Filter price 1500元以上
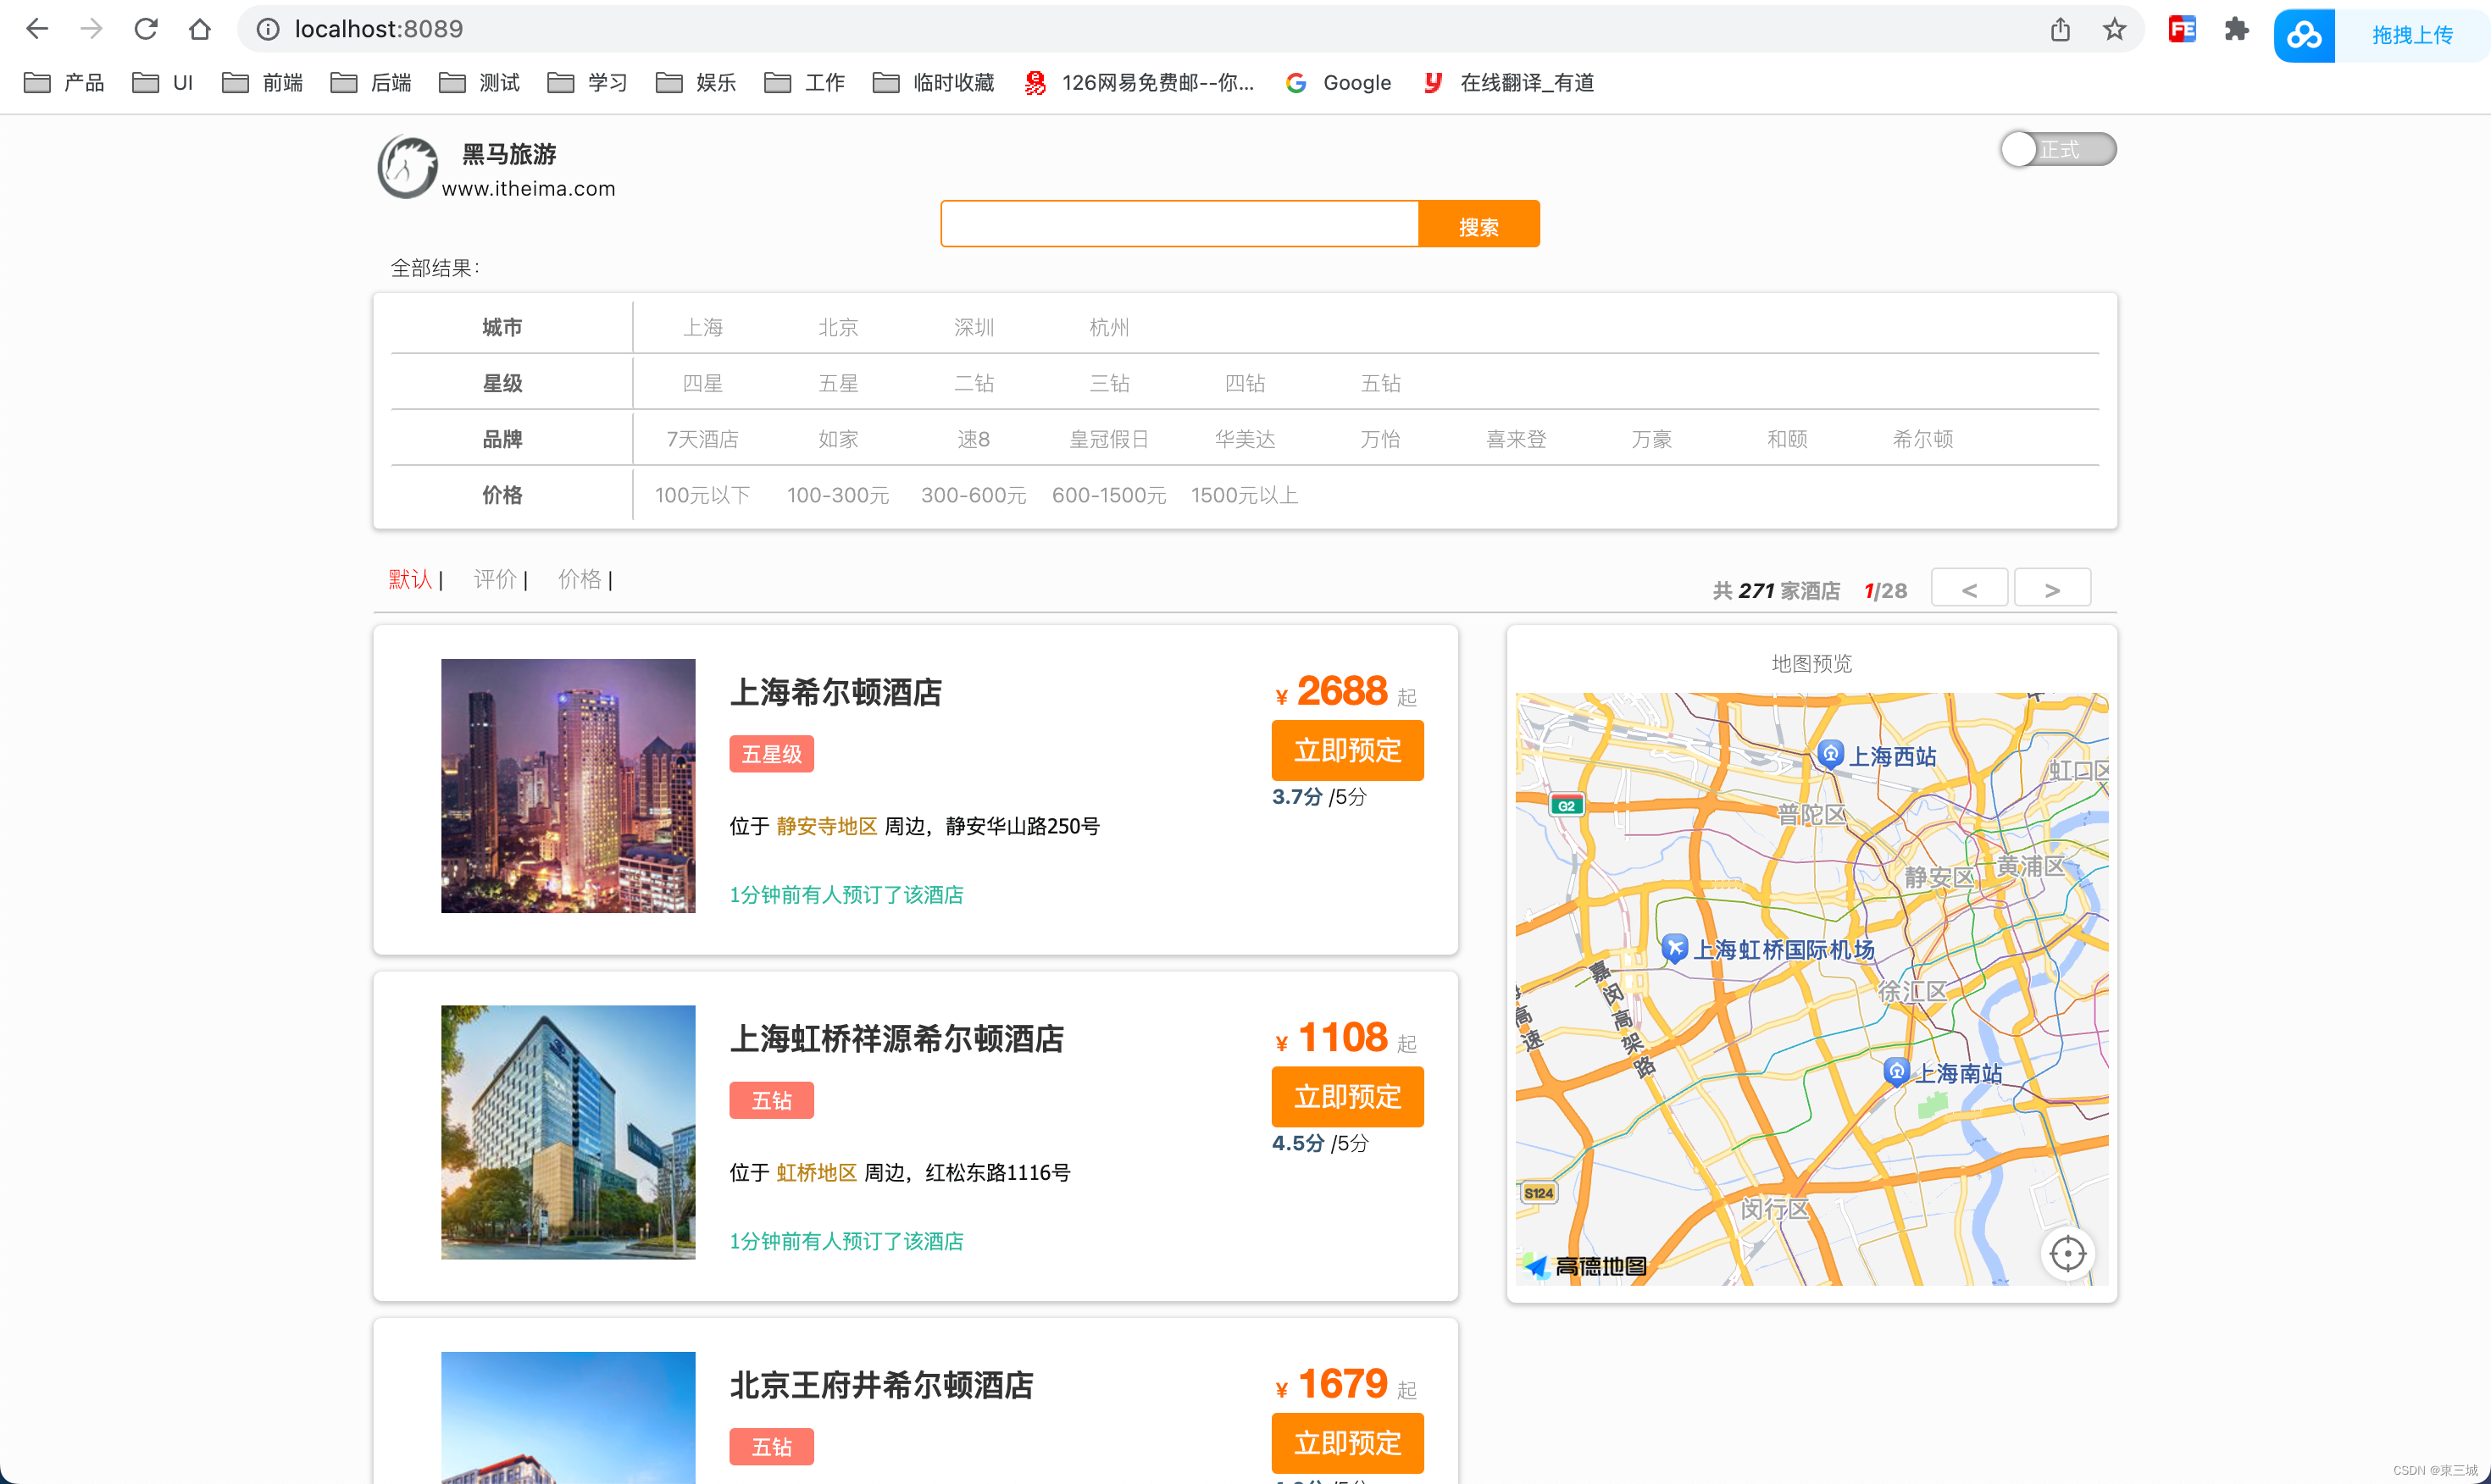This screenshot has width=2491, height=1484. click(x=1245, y=495)
